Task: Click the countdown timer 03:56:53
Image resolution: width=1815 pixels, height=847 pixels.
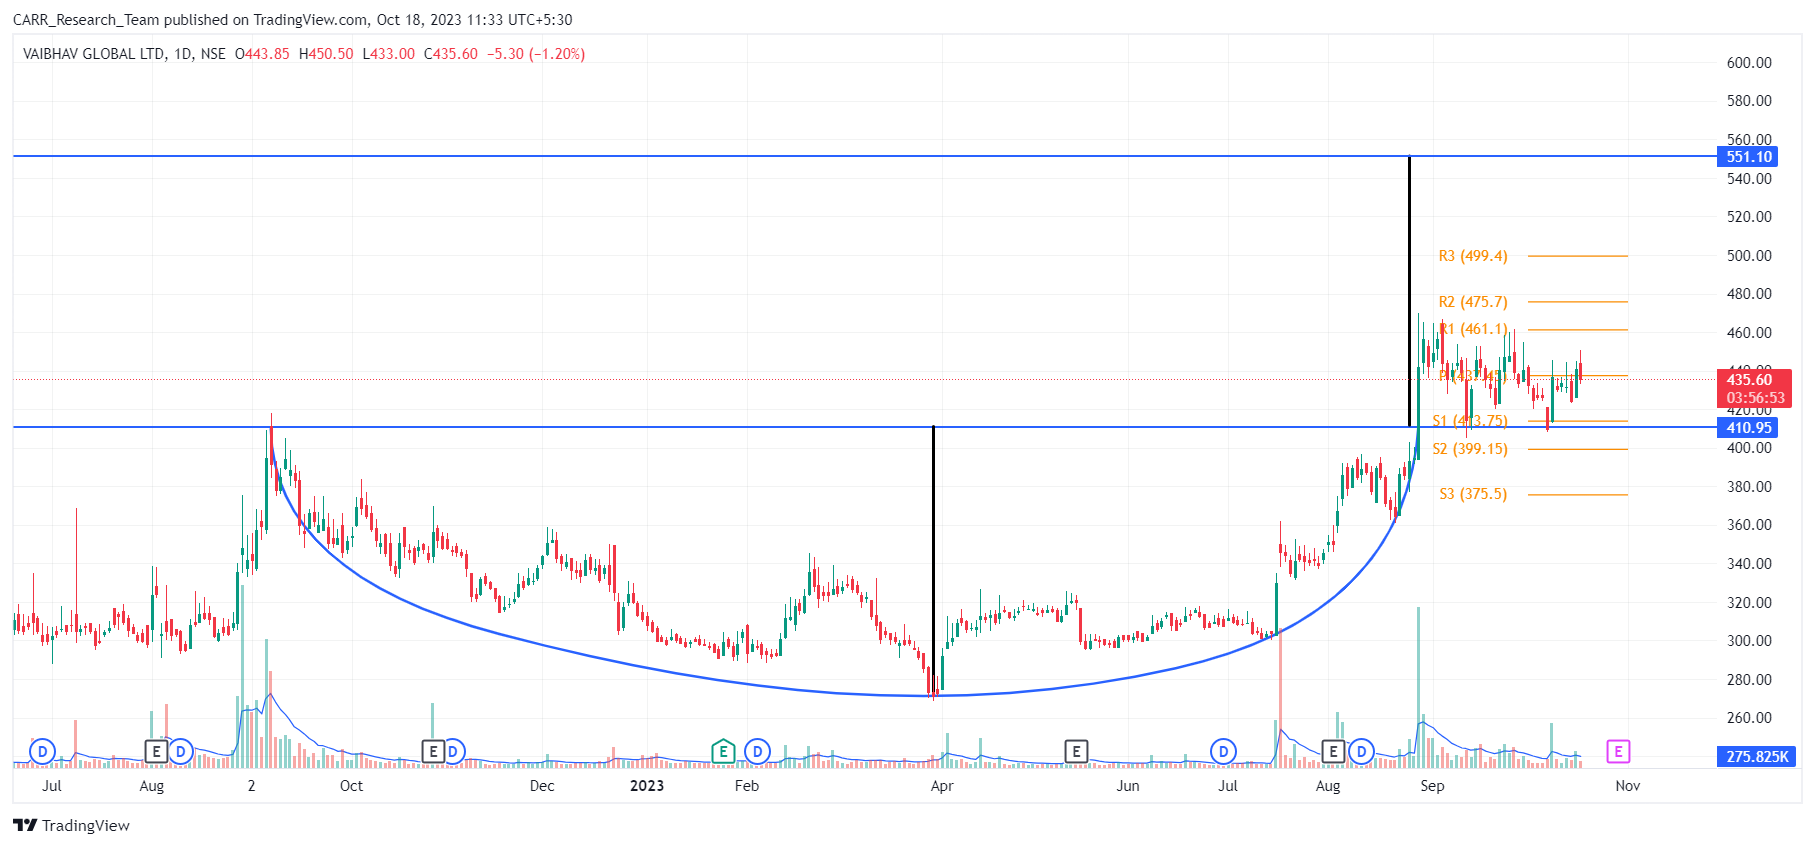Action: point(1756,398)
